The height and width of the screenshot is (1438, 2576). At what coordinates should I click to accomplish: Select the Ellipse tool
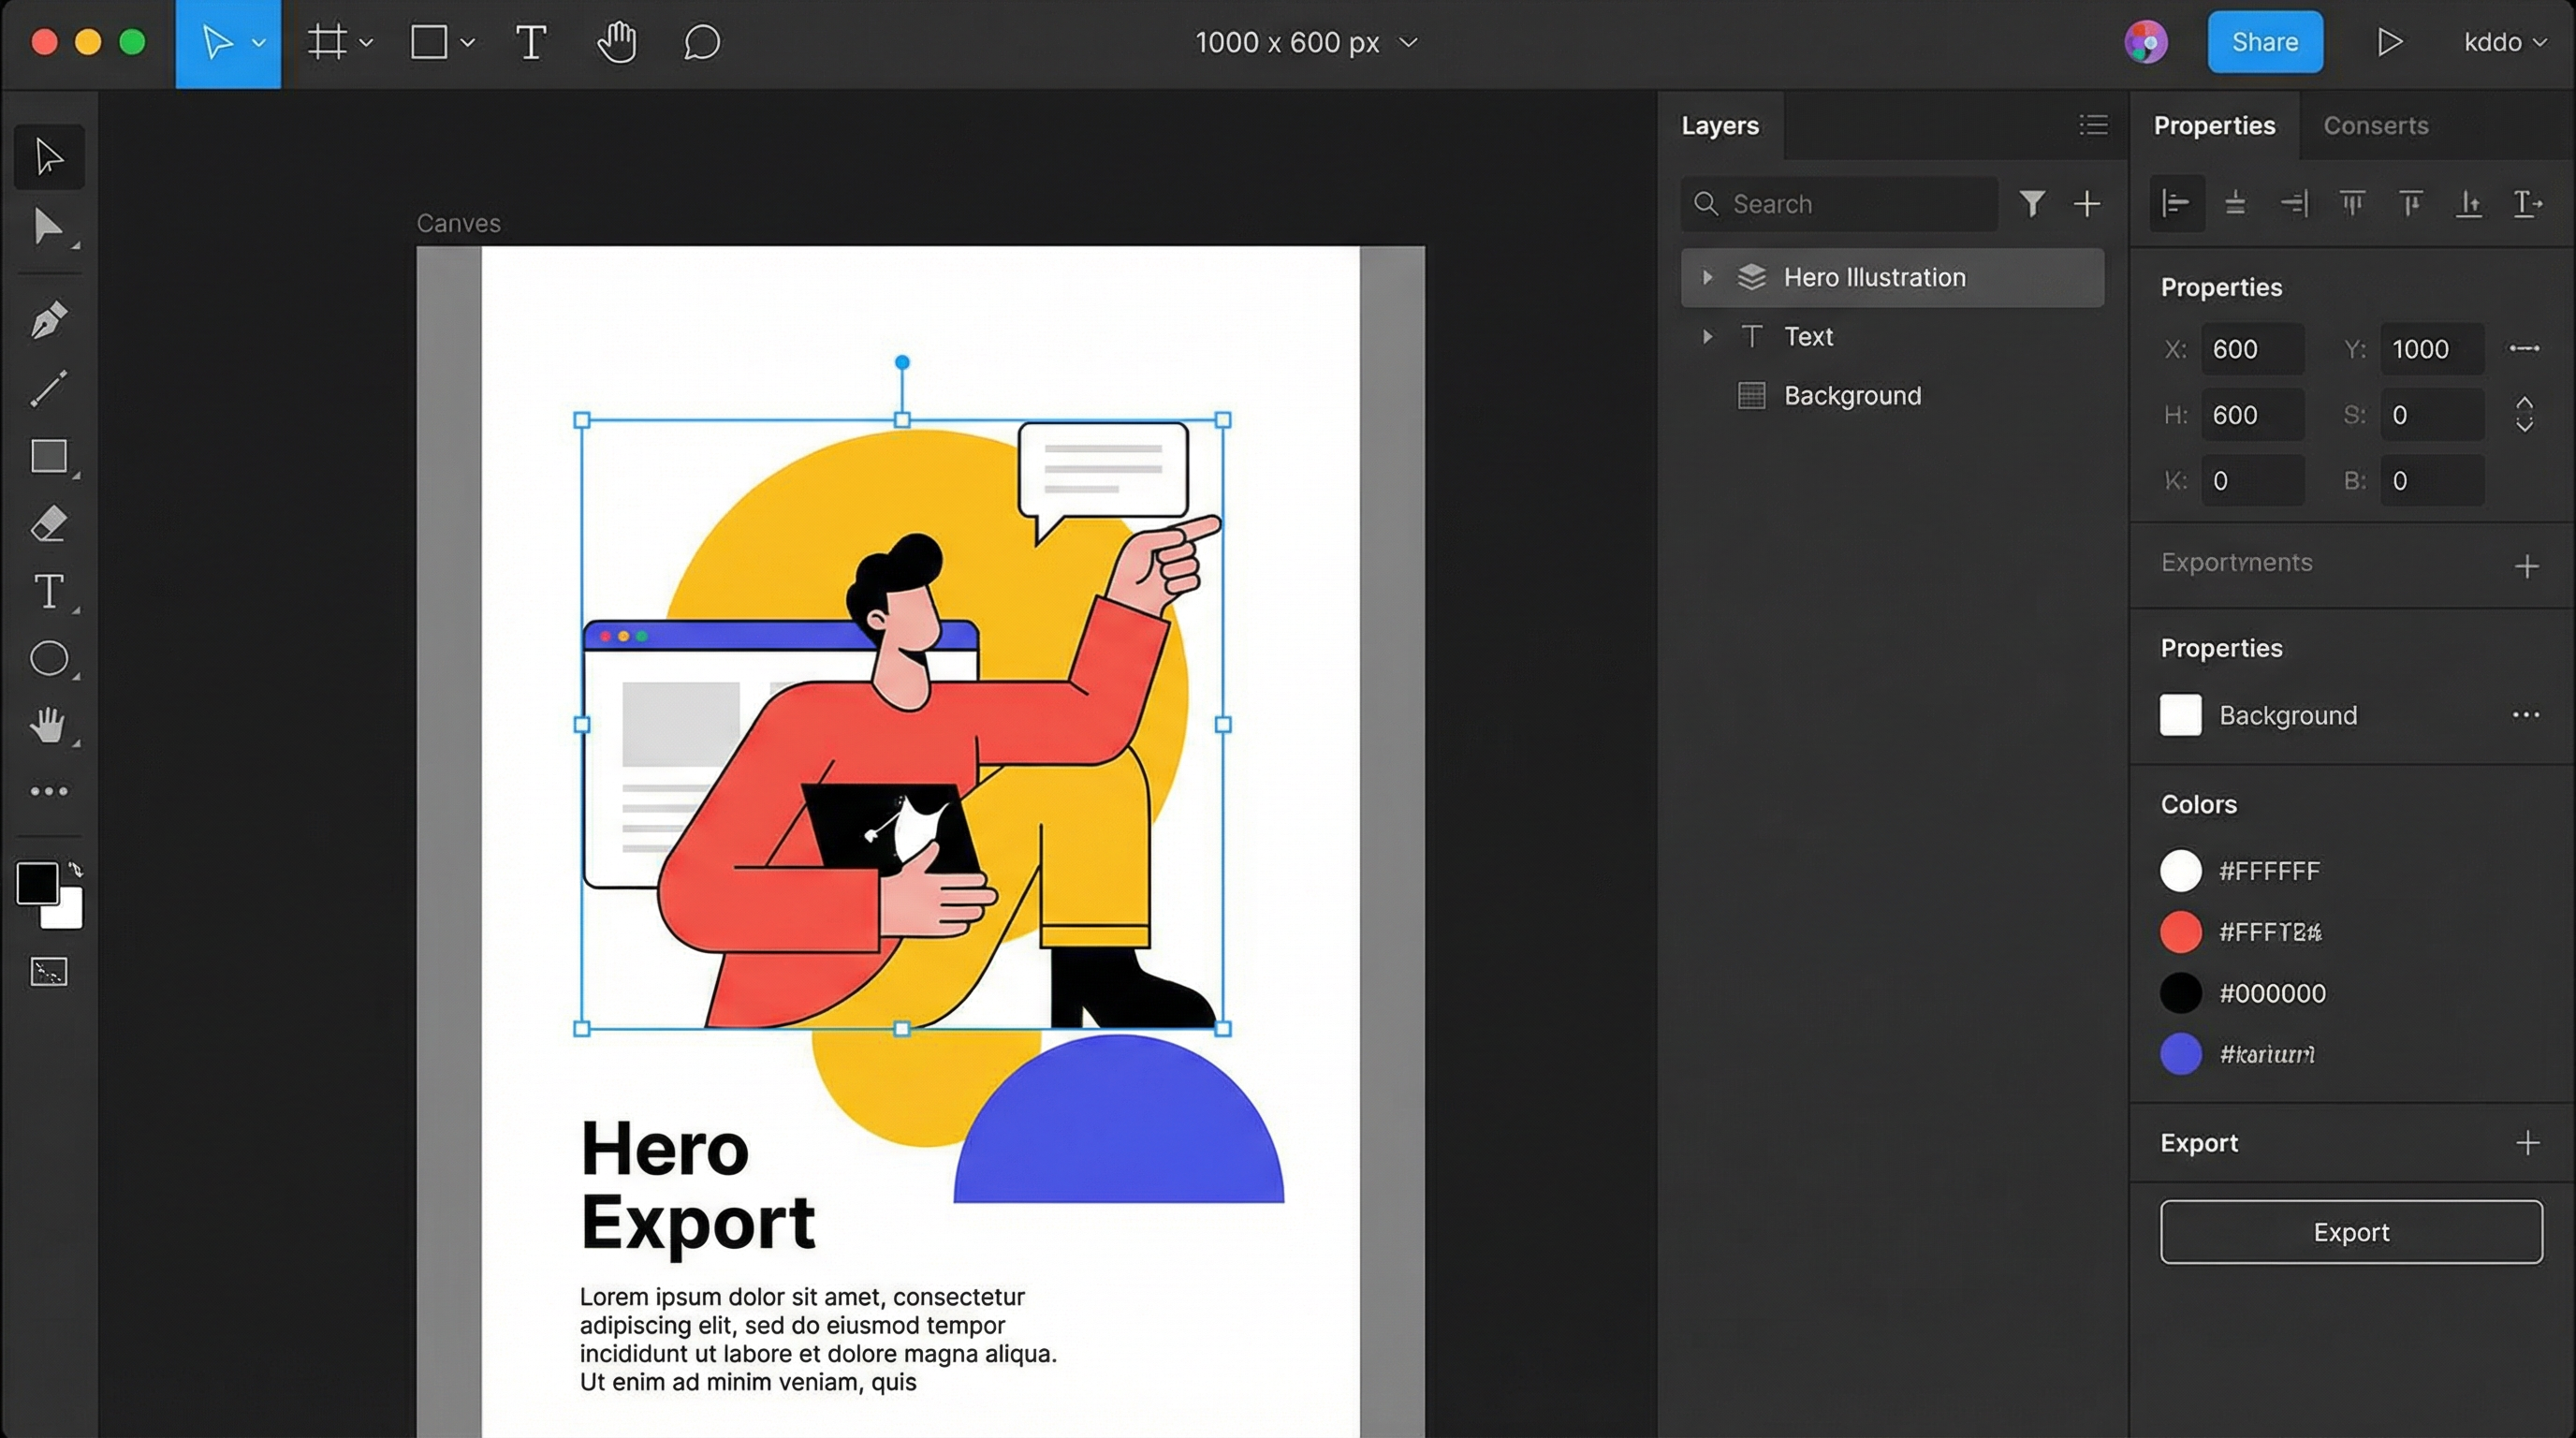point(48,659)
